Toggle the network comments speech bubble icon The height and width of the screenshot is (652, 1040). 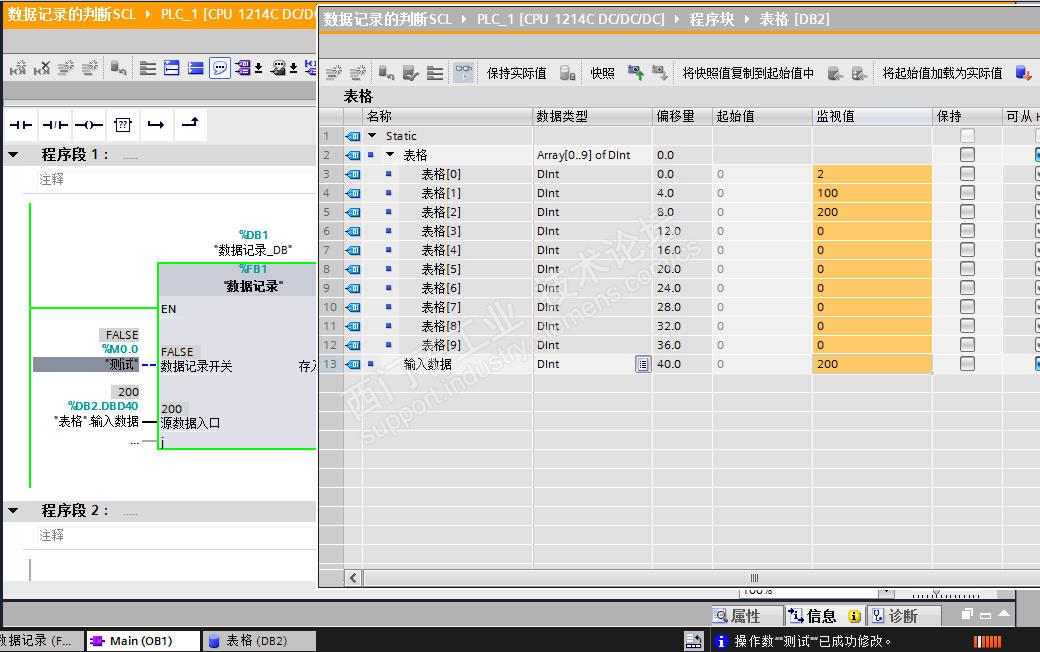pyautogui.click(x=220, y=68)
